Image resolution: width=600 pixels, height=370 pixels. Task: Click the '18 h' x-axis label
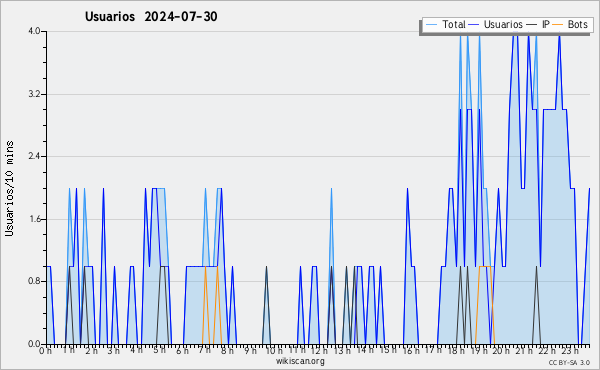click(456, 350)
